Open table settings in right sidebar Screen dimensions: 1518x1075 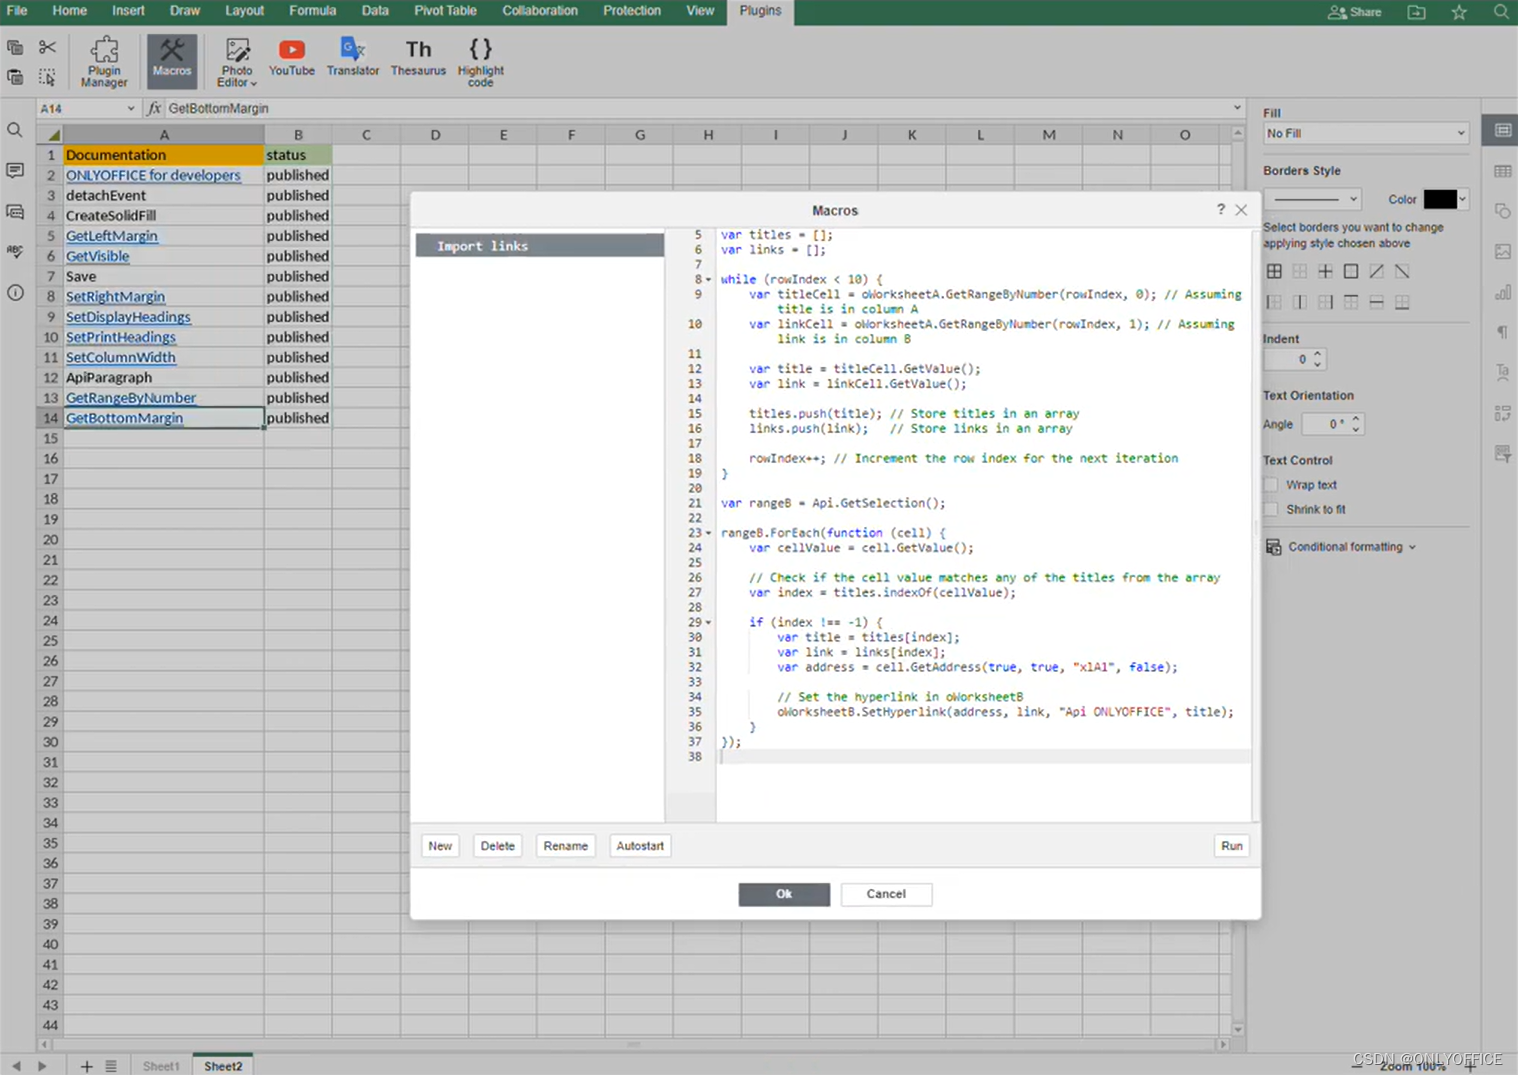point(1502,171)
